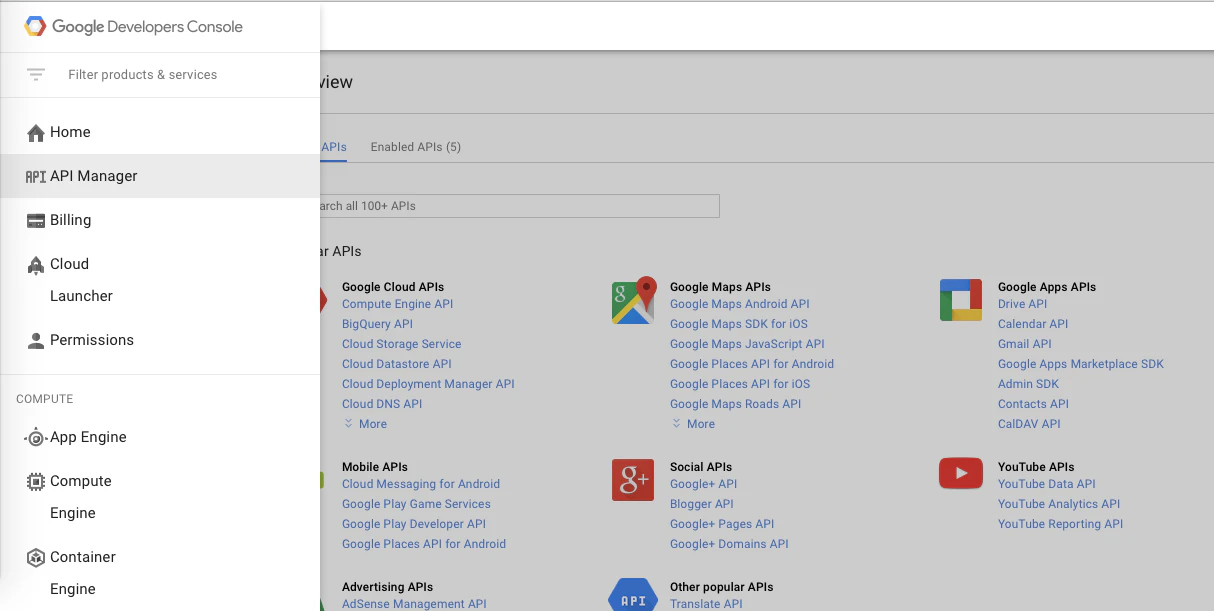Click the Compute Engine chip icon
The height and width of the screenshot is (611, 1214).
point(36,481)
